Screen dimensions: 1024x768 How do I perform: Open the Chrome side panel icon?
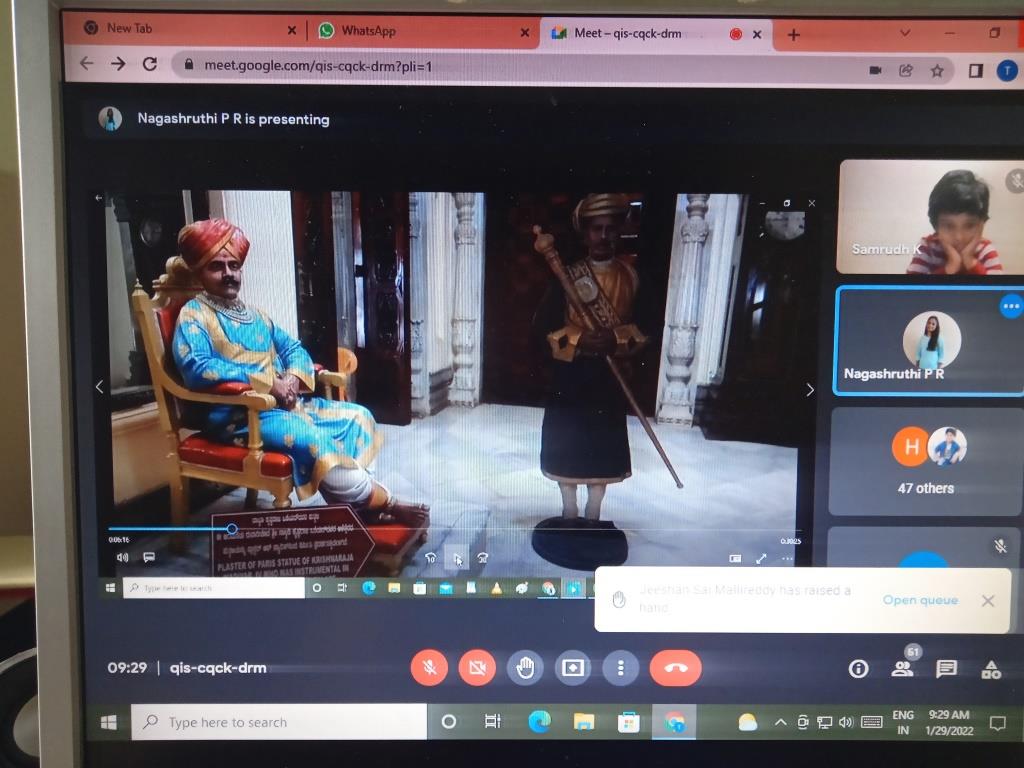tap(976, 71)
